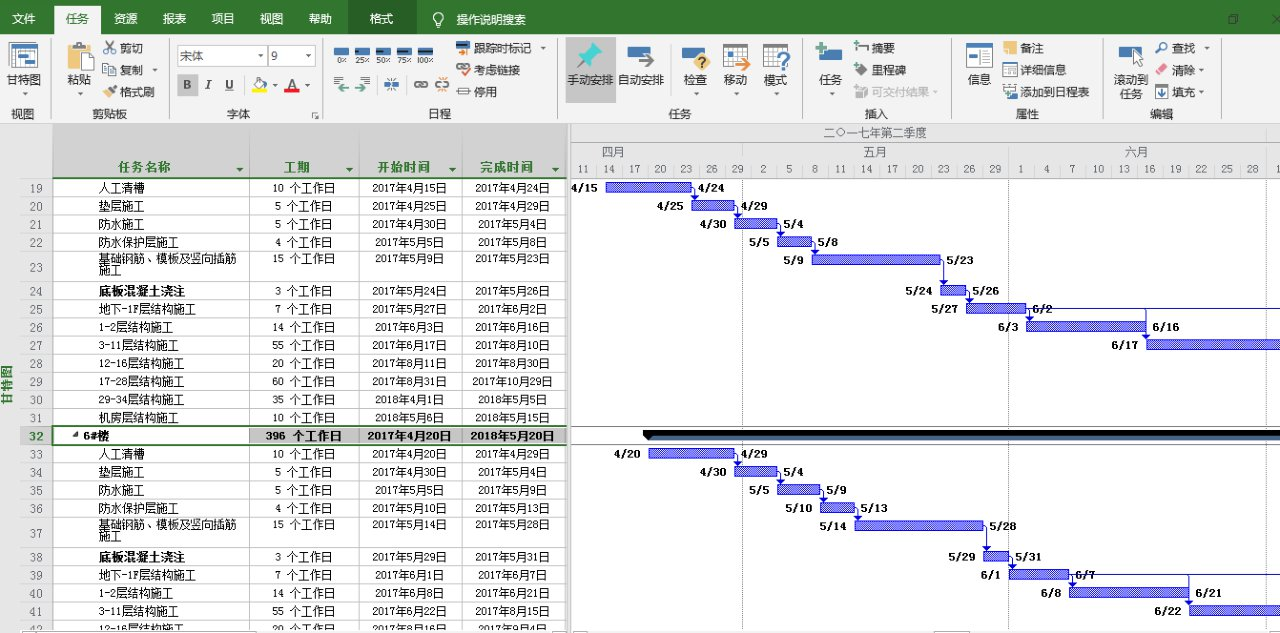Insert a 里程碑 milestone
Viewport: 1280px width, 633px height.
pos(880,70)
